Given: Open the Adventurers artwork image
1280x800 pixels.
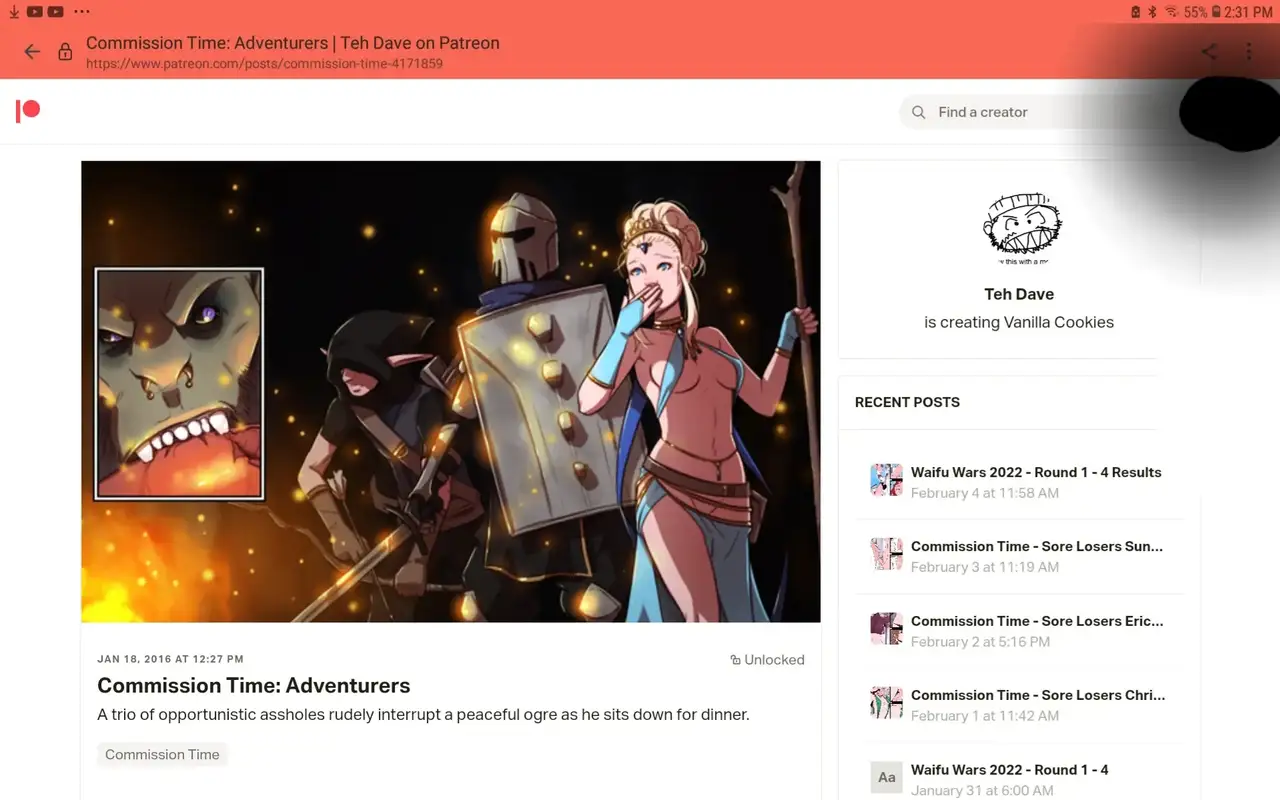Looking at the screenshot, I should [x=450, y=391].
